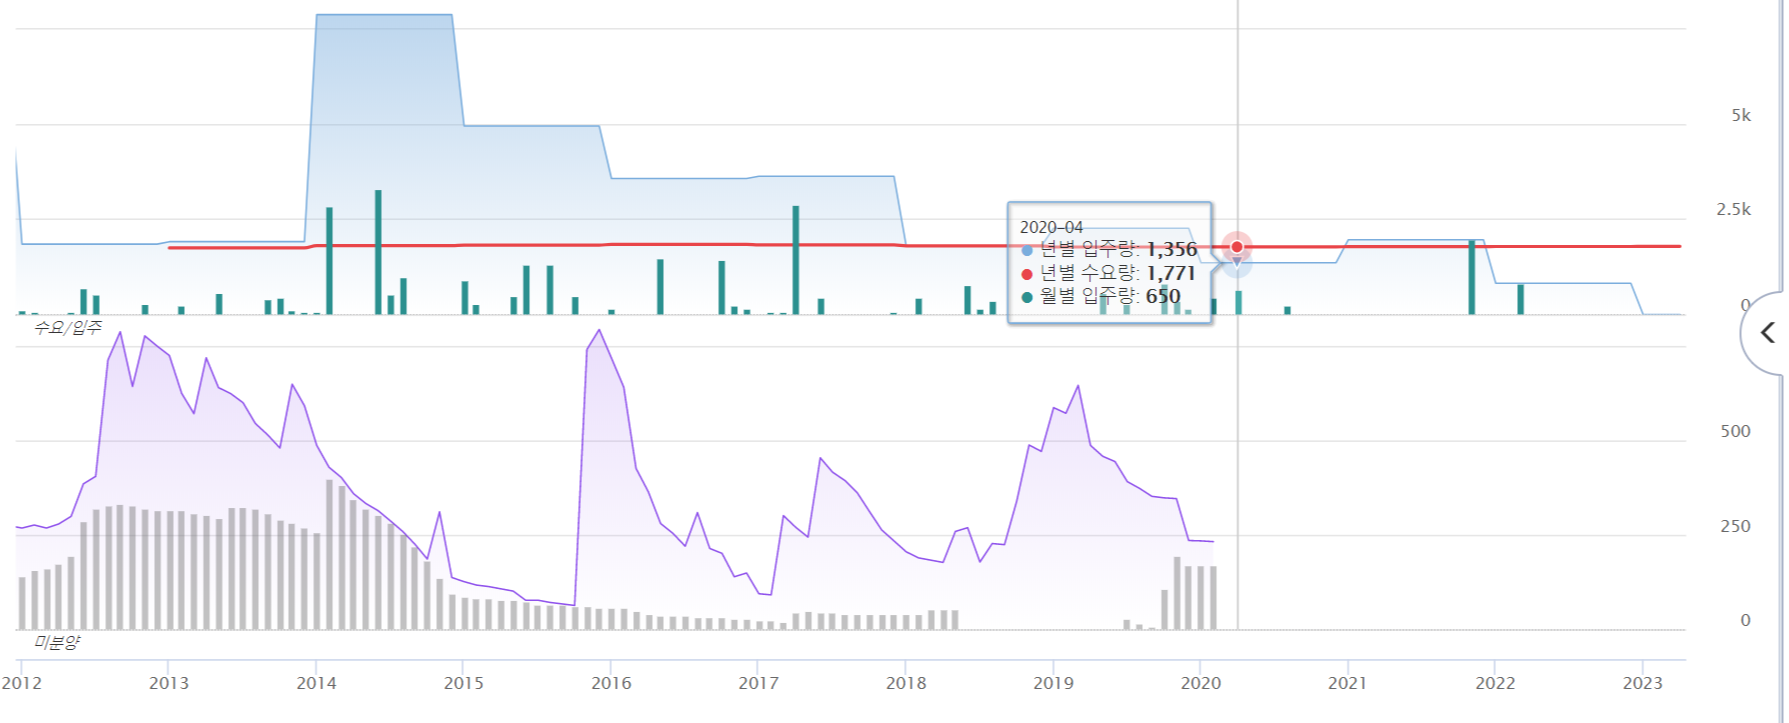The height and width of the screenshot is (723, 1789).
Task: Click the 2021 x-axis year label
Action: point(1347,683)
